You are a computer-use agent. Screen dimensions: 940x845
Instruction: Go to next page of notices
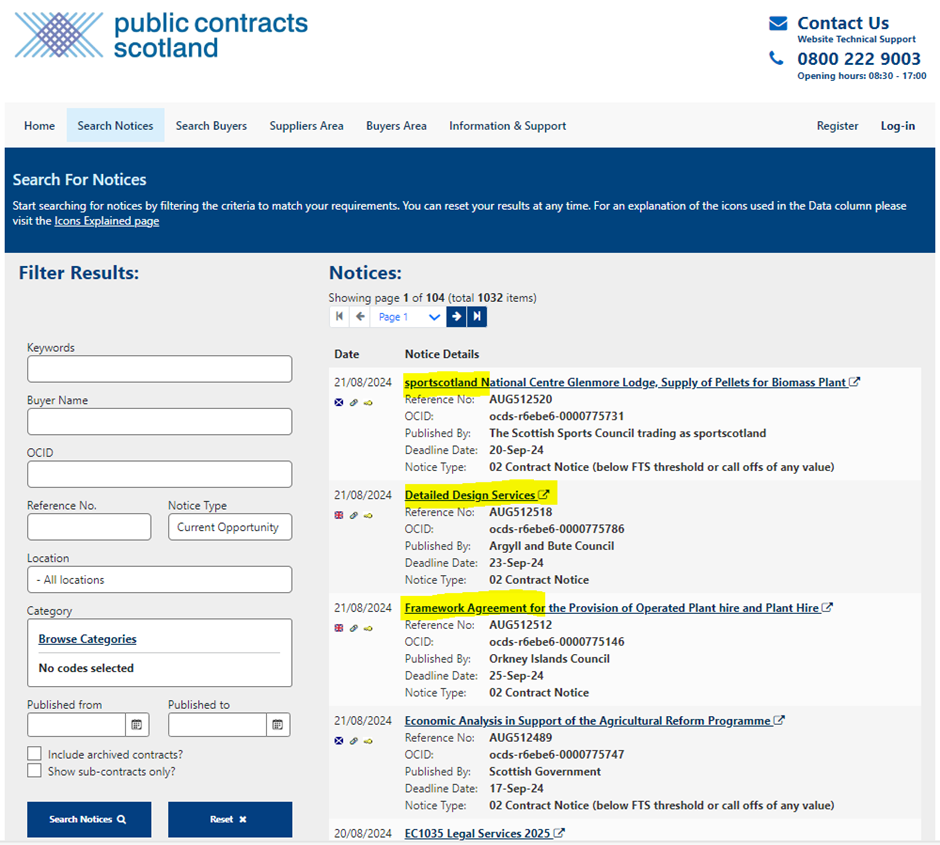(x=456, y=316)
